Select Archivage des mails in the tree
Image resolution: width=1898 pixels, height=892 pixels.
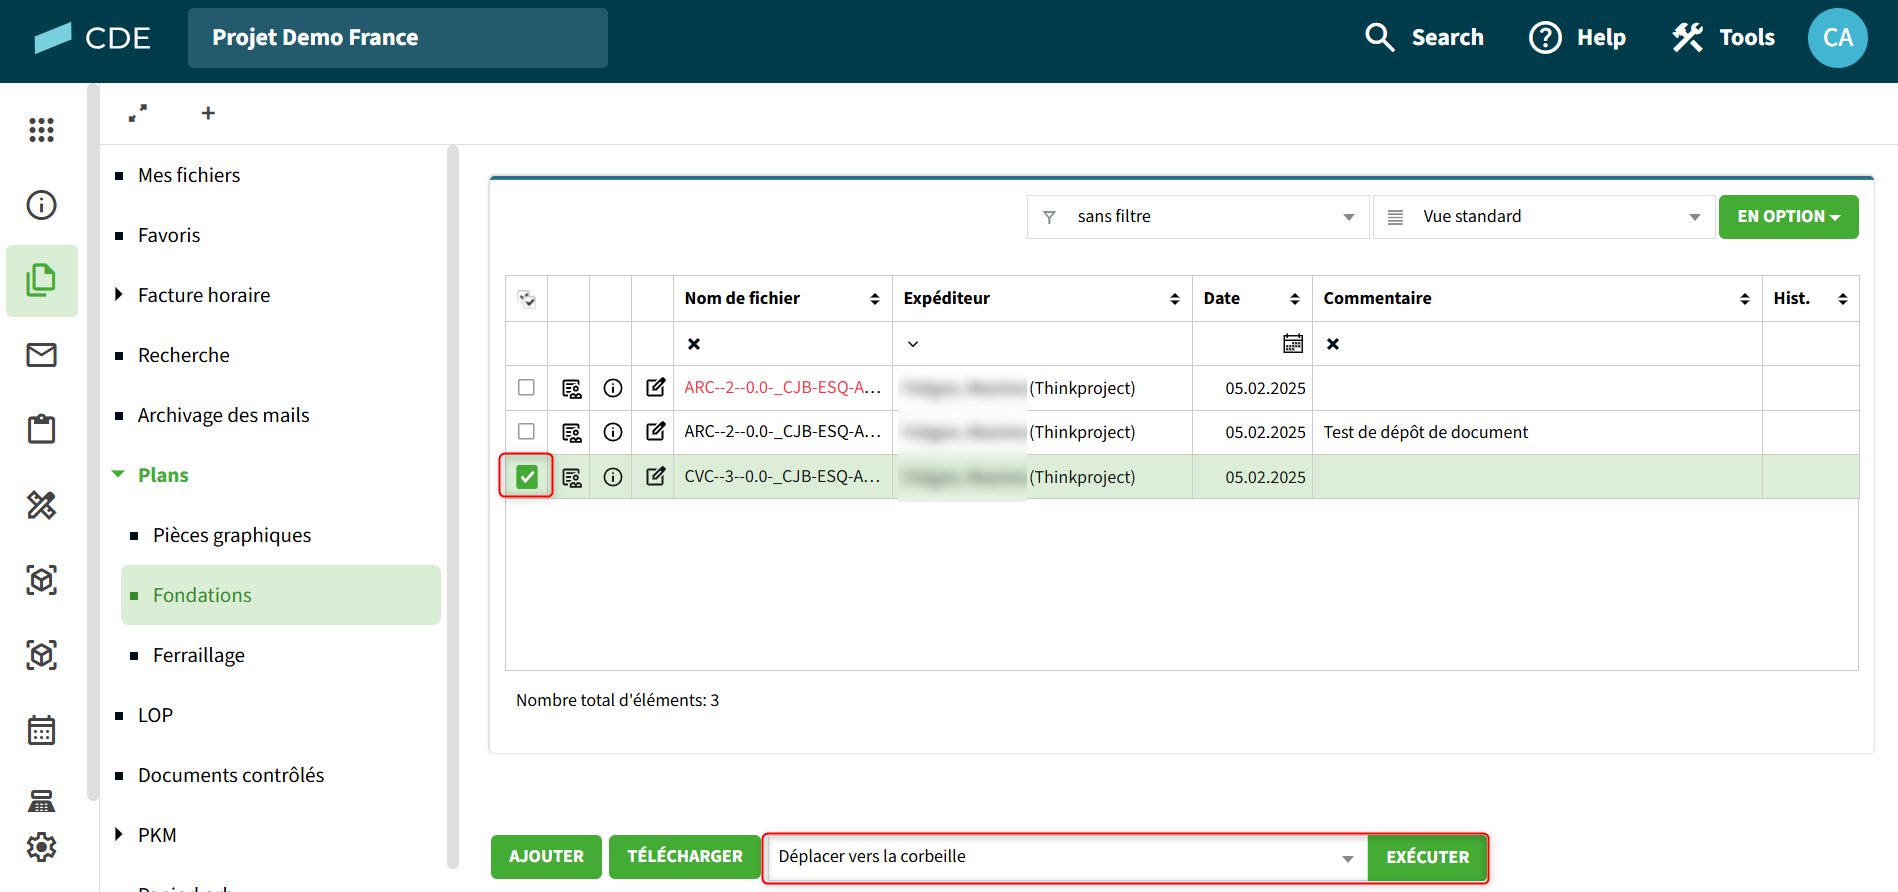pyautogui.click(x=224, y=415)
